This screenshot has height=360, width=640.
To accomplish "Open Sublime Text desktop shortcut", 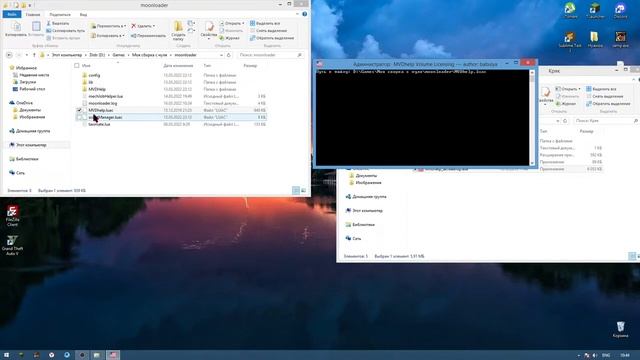I will pyautogui.click(x=570, y=42).
